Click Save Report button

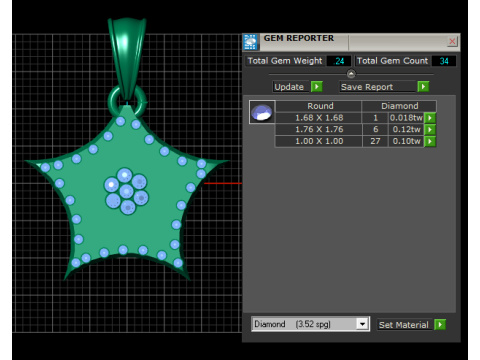378,87
